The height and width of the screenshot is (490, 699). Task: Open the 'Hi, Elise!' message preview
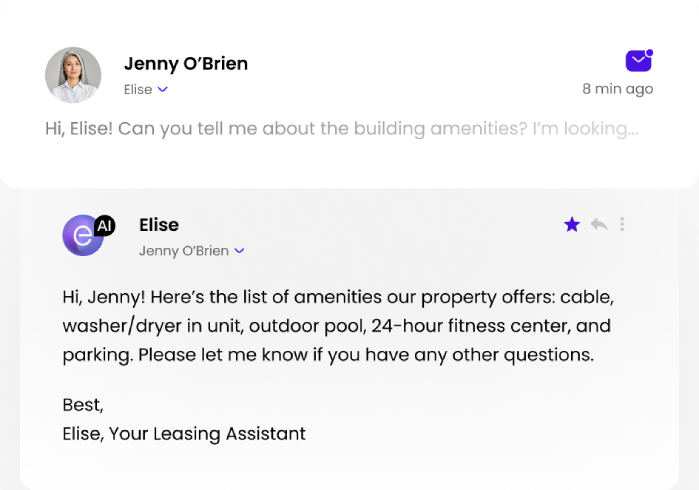pos(341,129)
